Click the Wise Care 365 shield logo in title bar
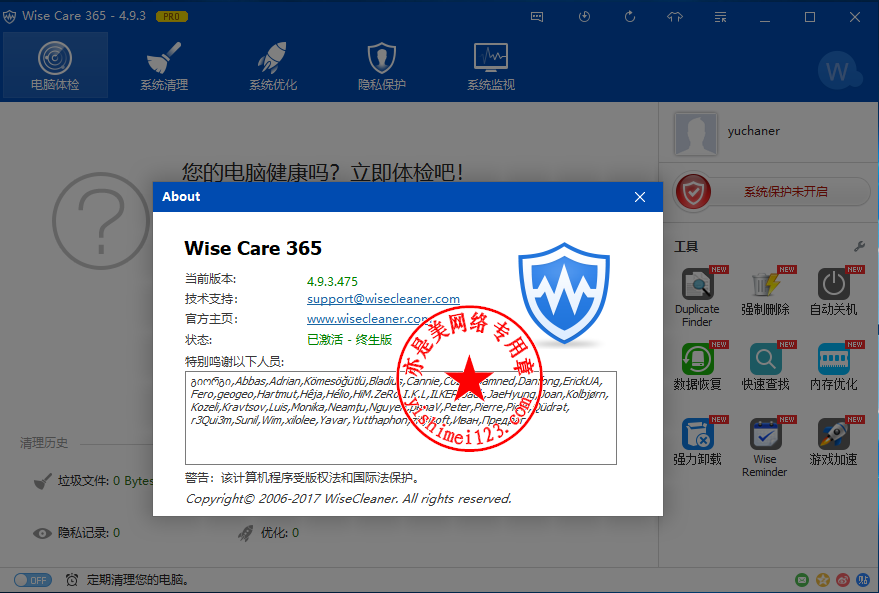Screen dimensions: 879x593 pyautogui.click(x=10, y=16)
